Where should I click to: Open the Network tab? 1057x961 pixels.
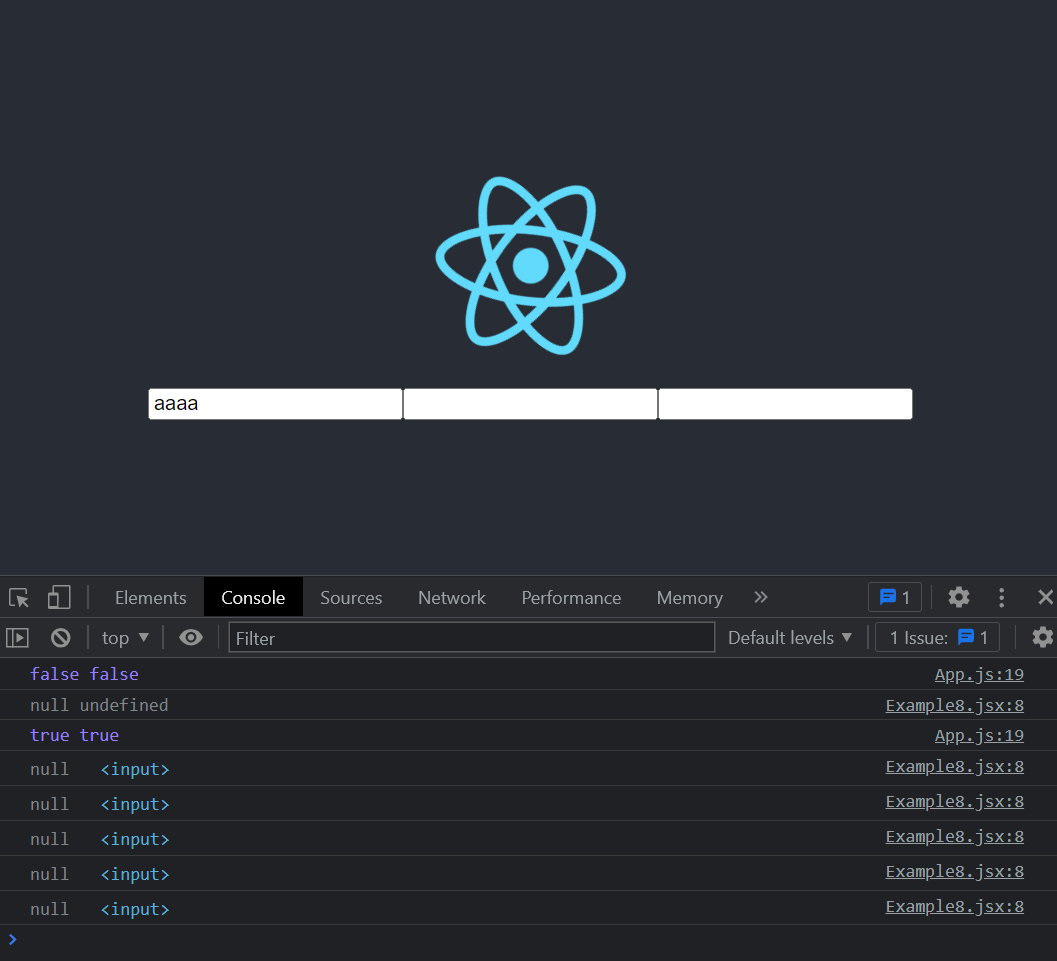click(x=452, y=598)
